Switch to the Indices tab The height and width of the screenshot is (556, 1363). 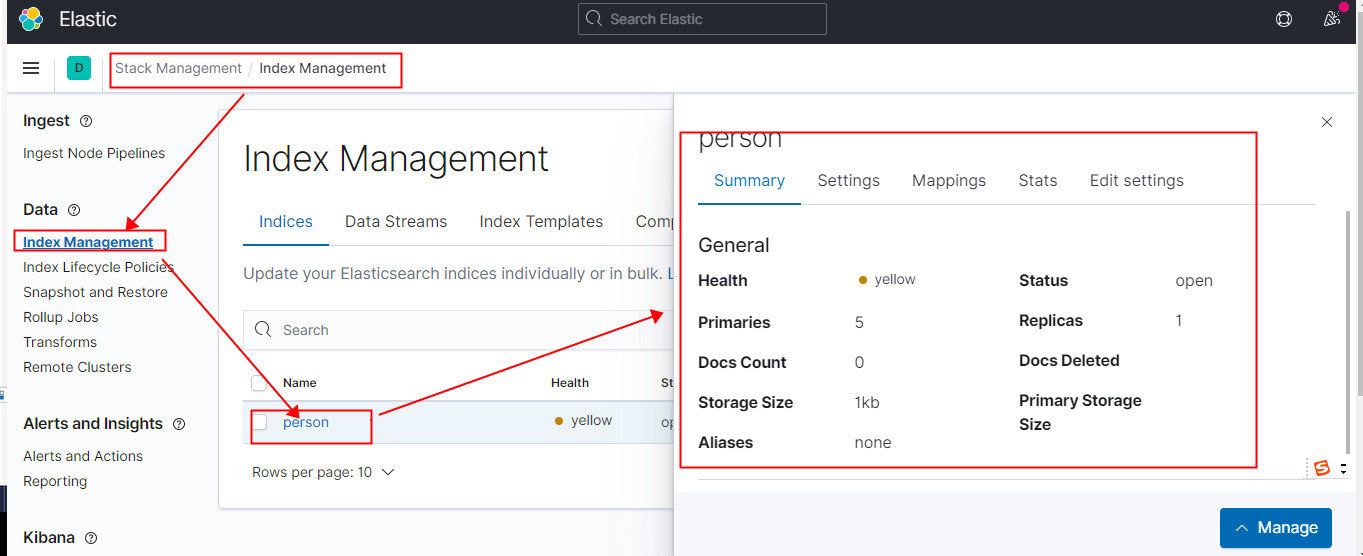[286, 222]
